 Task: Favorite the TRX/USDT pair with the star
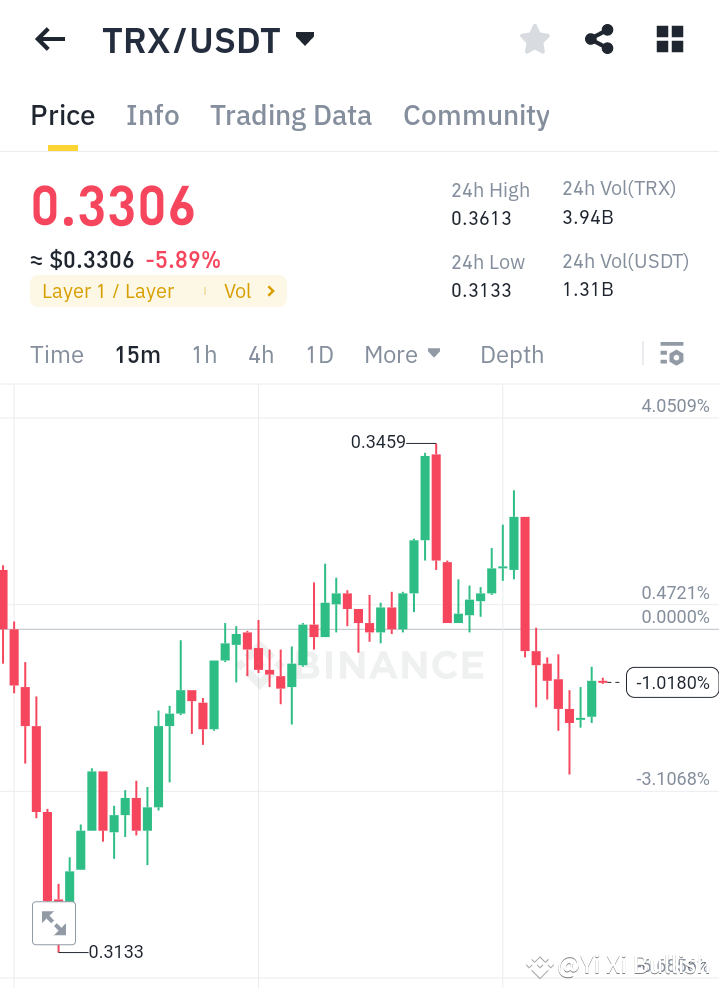pos(534,39)
